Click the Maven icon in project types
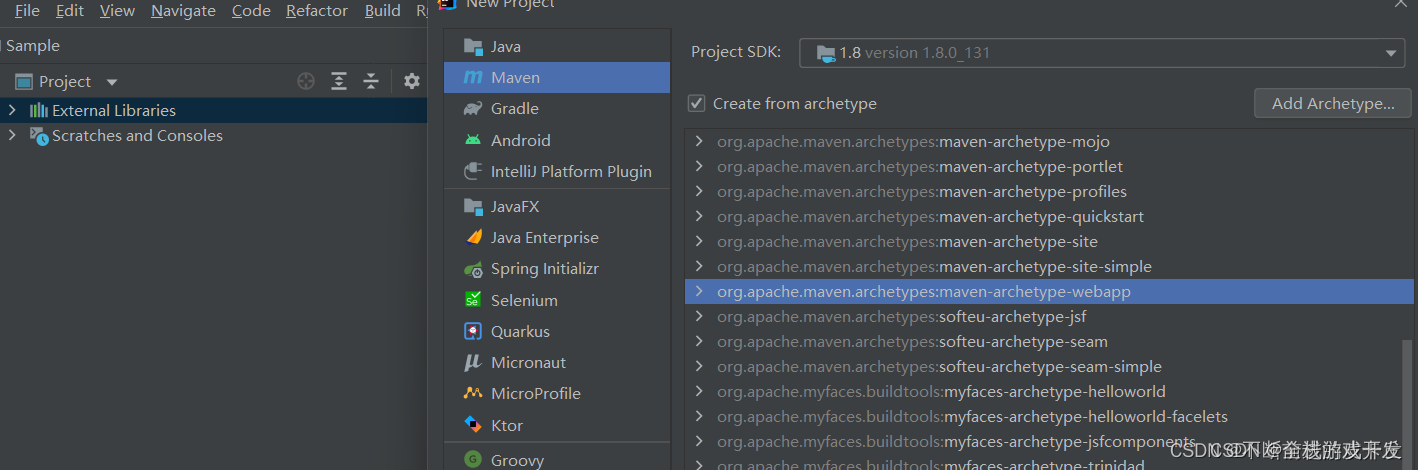Image resolution: width=1418 pixels, height=470 pixels. point(473,77)
